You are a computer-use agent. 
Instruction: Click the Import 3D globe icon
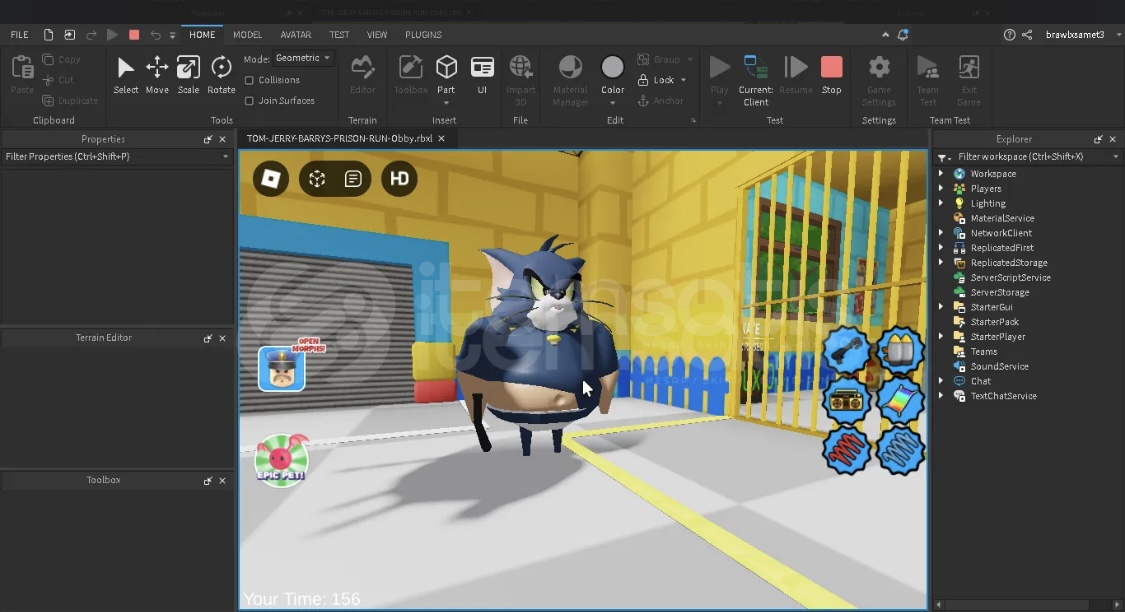(x=521, y=67)
